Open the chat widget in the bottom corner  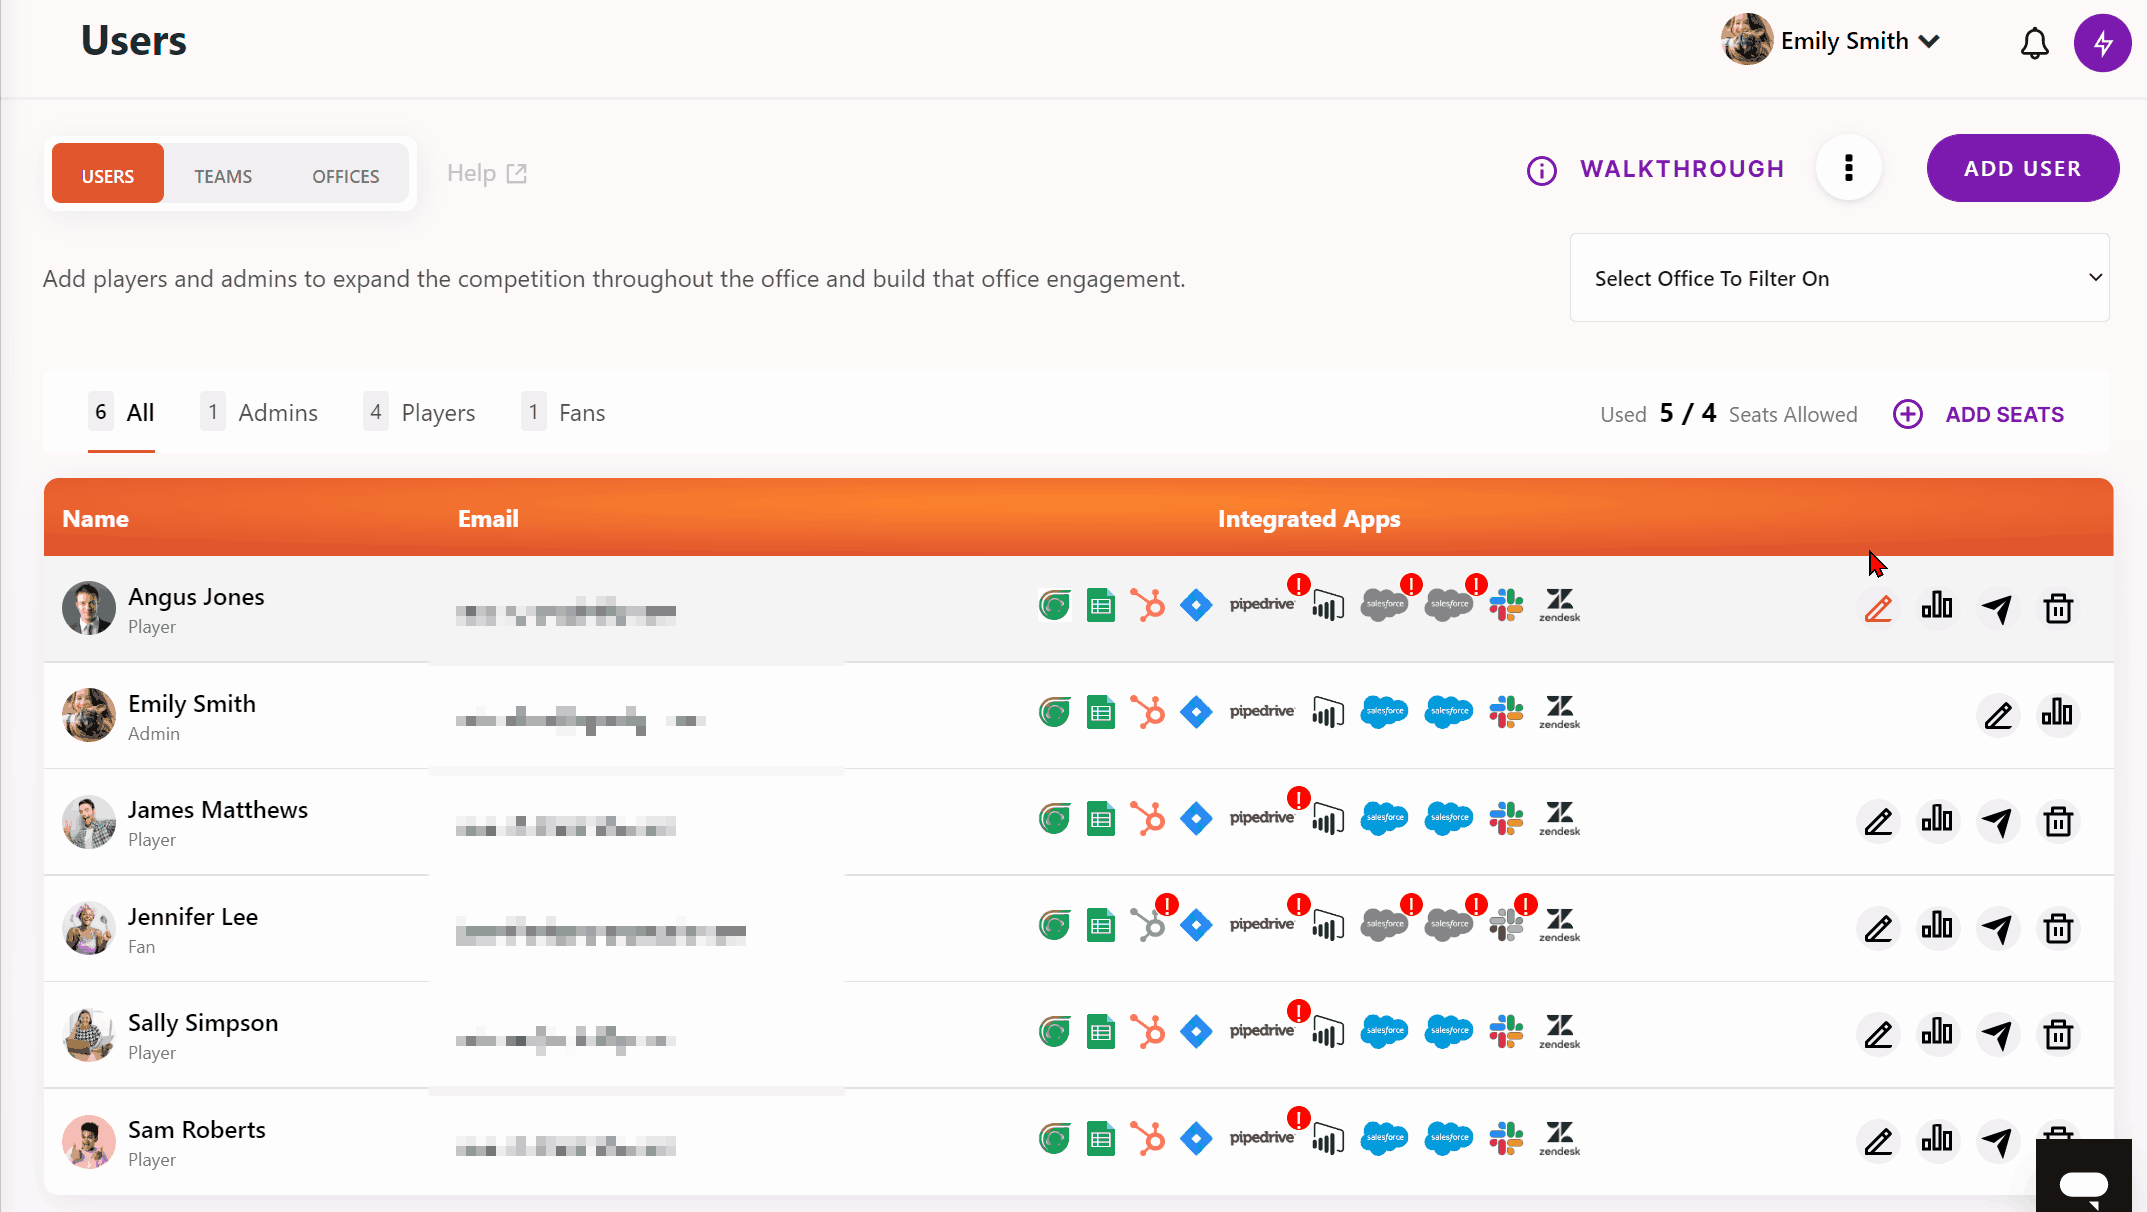pos(2084,1183)
